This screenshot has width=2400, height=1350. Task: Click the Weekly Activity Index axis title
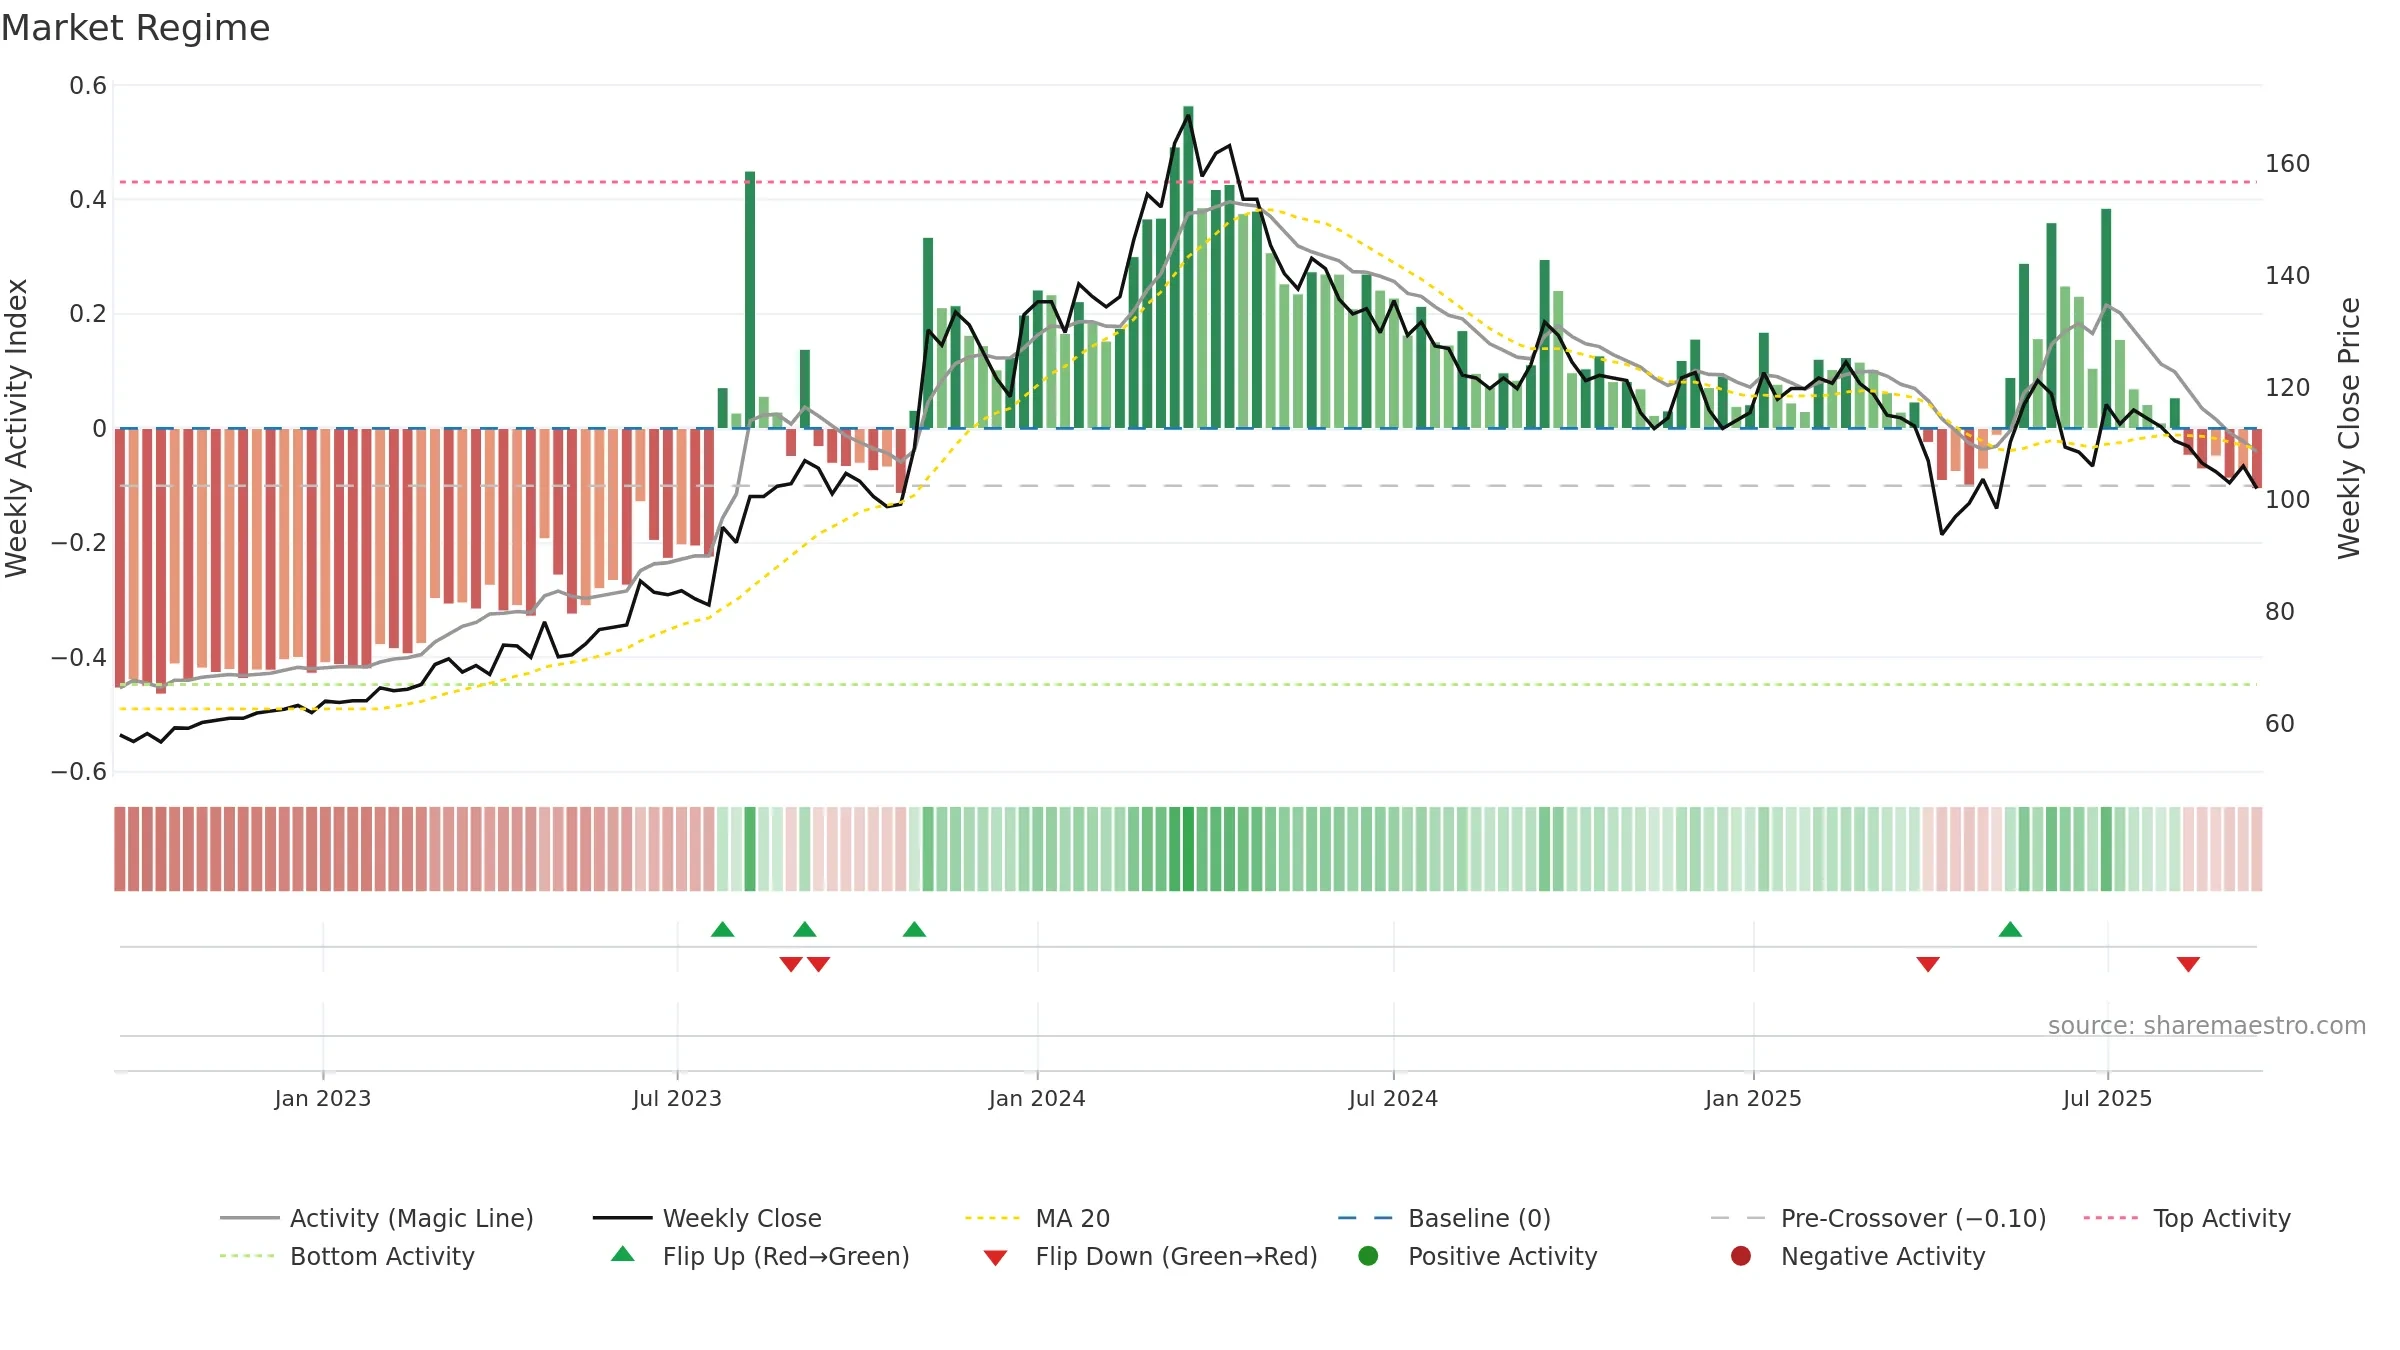pos(16,428)
